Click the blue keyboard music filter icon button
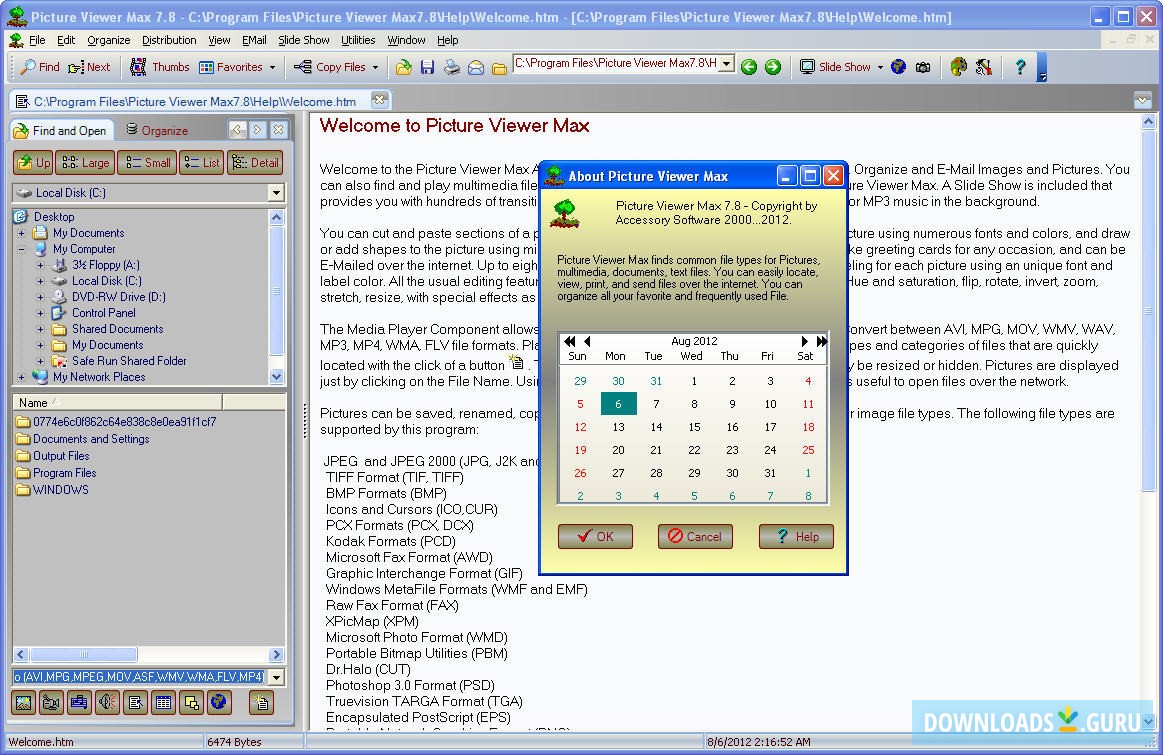Image resolution: width=1163 pixels, height=755 pixels. click(79, 702)
